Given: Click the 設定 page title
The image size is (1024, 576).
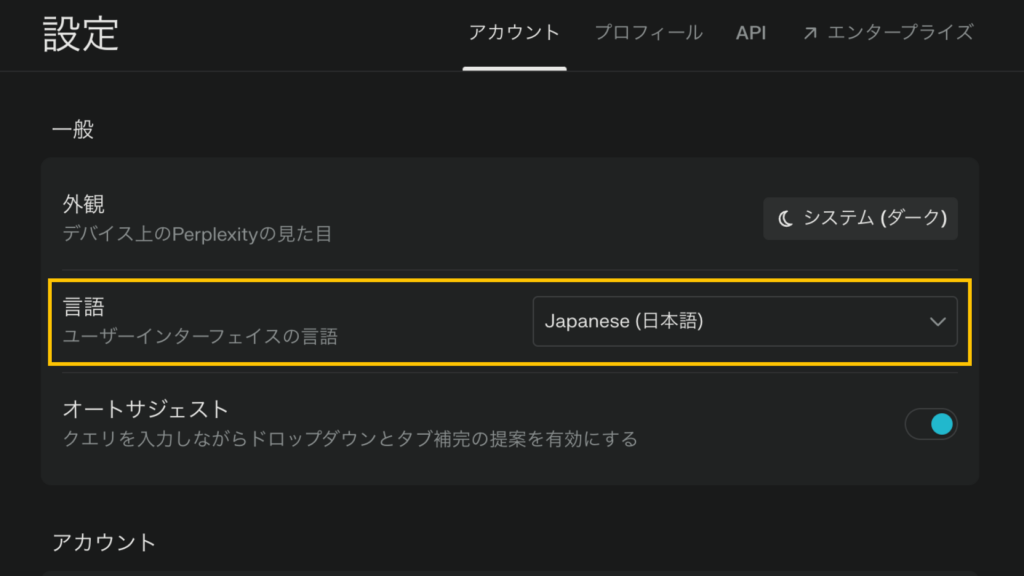Looking at the screenshot, I should coord(78,31).
